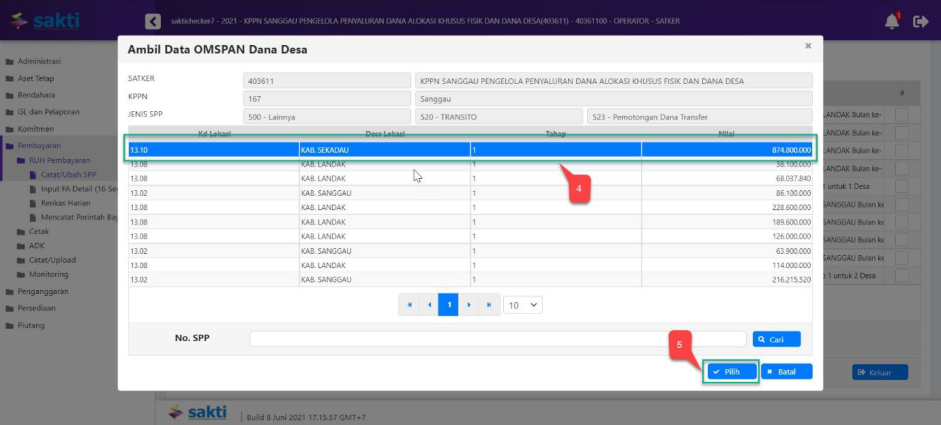
Task: Tick the checkbox in the last background row
Action: click(x=902, y=274)
